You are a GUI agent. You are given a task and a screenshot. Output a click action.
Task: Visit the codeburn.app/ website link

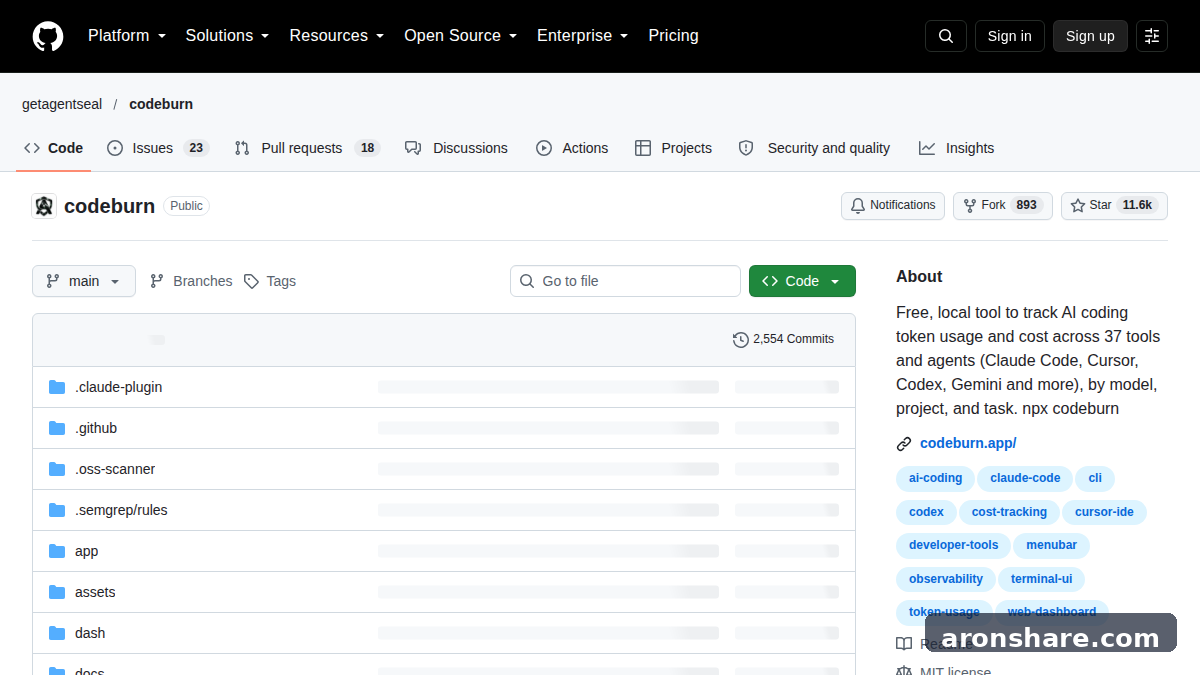pyautogui.click(x=968, y=443)
